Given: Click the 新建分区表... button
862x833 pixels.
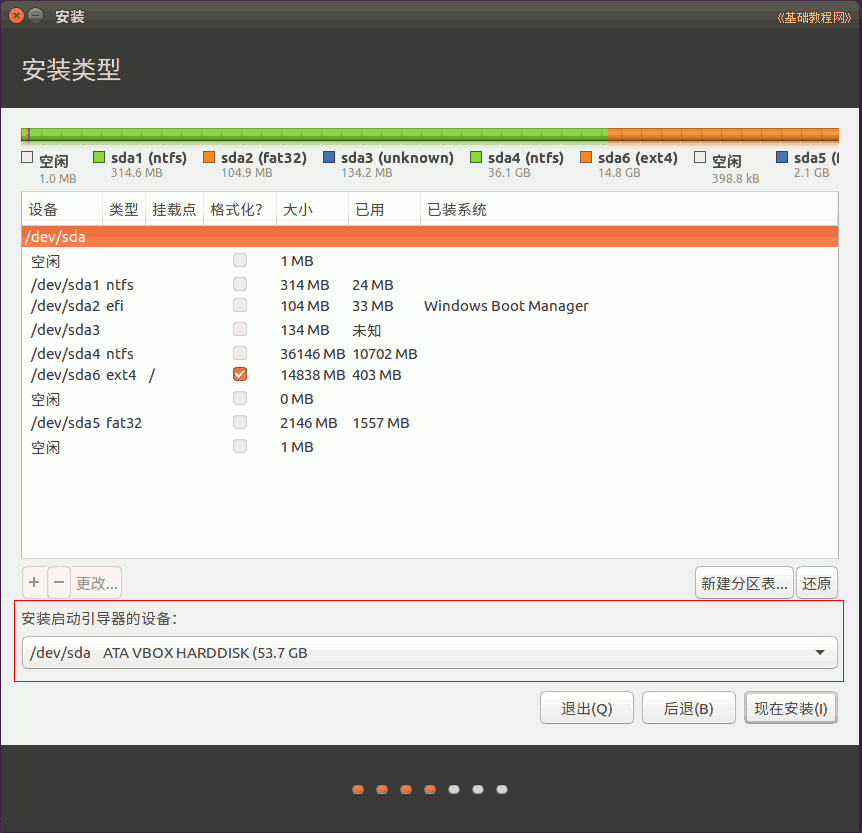Looking at the screenshot, I should pyautogui.click(x=744, y=582).
